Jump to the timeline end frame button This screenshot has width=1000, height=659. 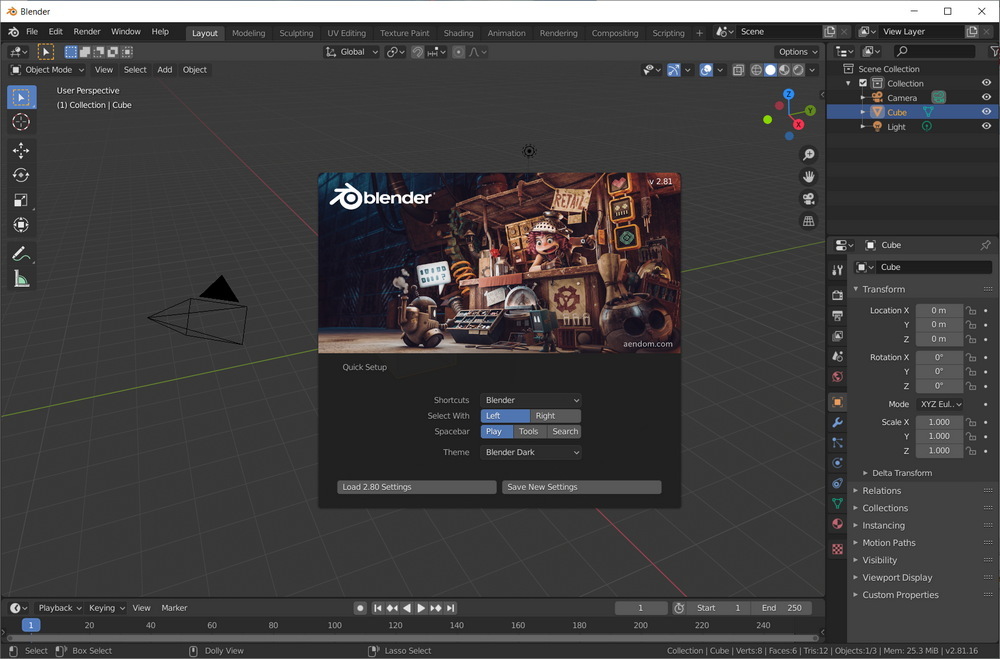450,608
